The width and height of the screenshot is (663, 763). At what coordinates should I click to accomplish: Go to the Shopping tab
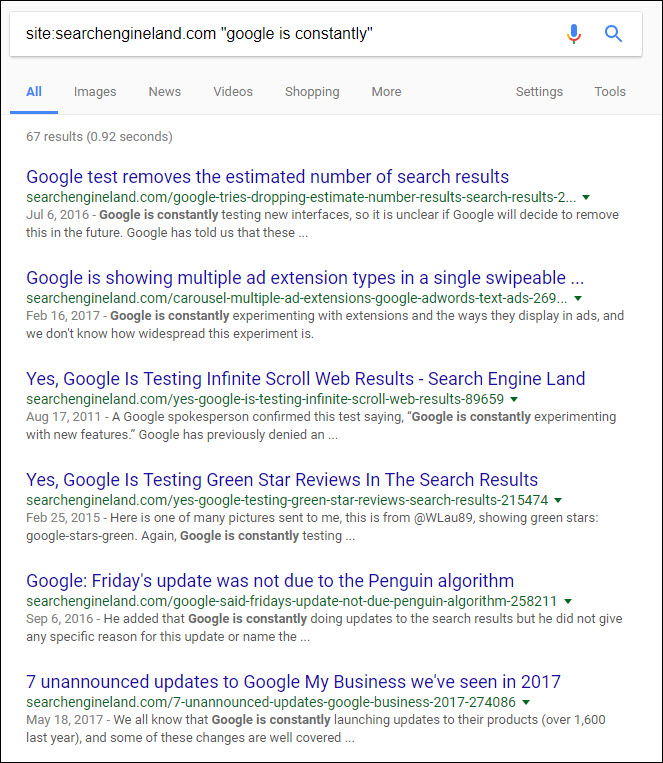(312, 92)
